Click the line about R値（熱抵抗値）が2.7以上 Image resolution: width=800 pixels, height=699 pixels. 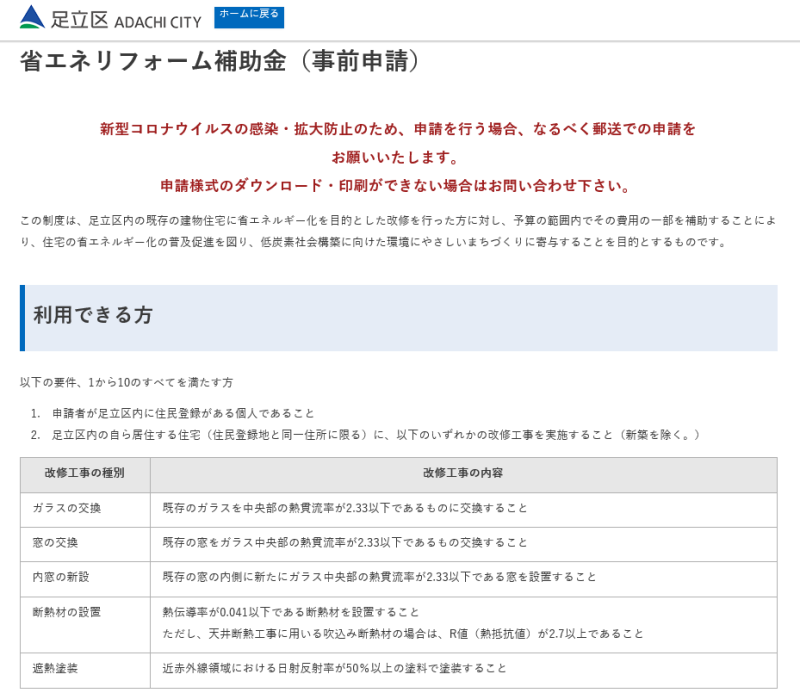(403, 634)
